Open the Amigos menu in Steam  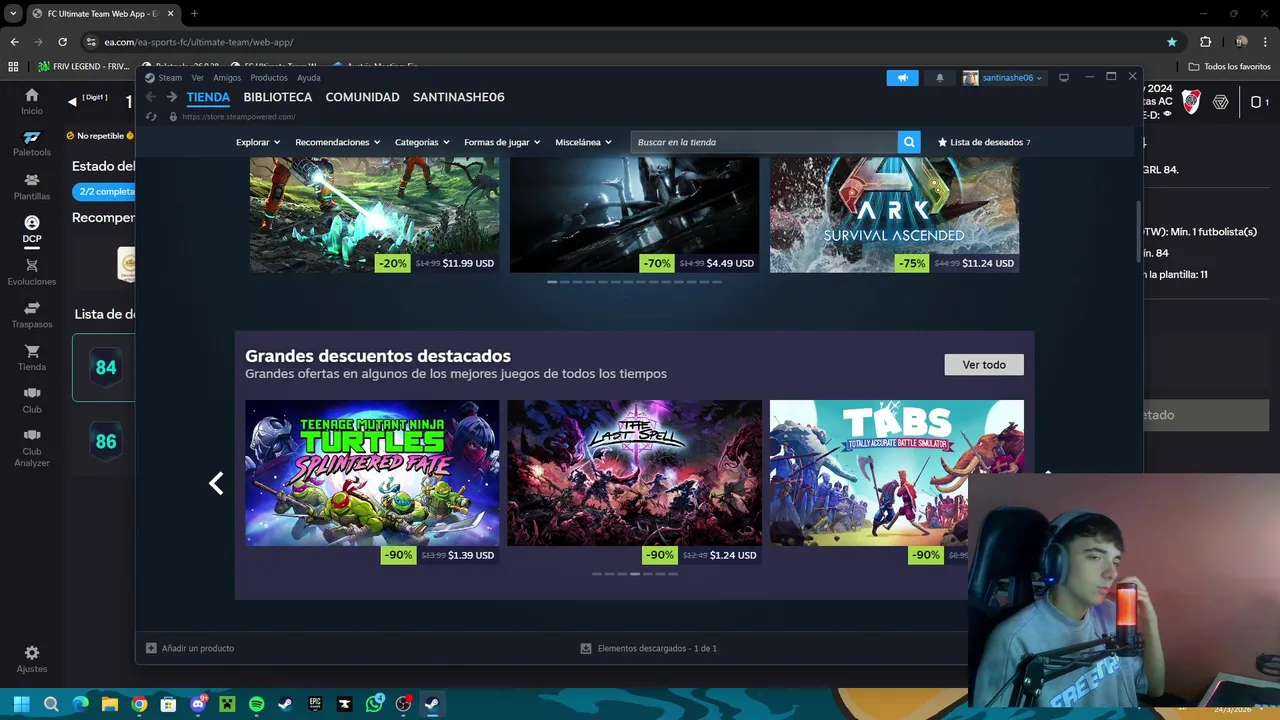227,78
